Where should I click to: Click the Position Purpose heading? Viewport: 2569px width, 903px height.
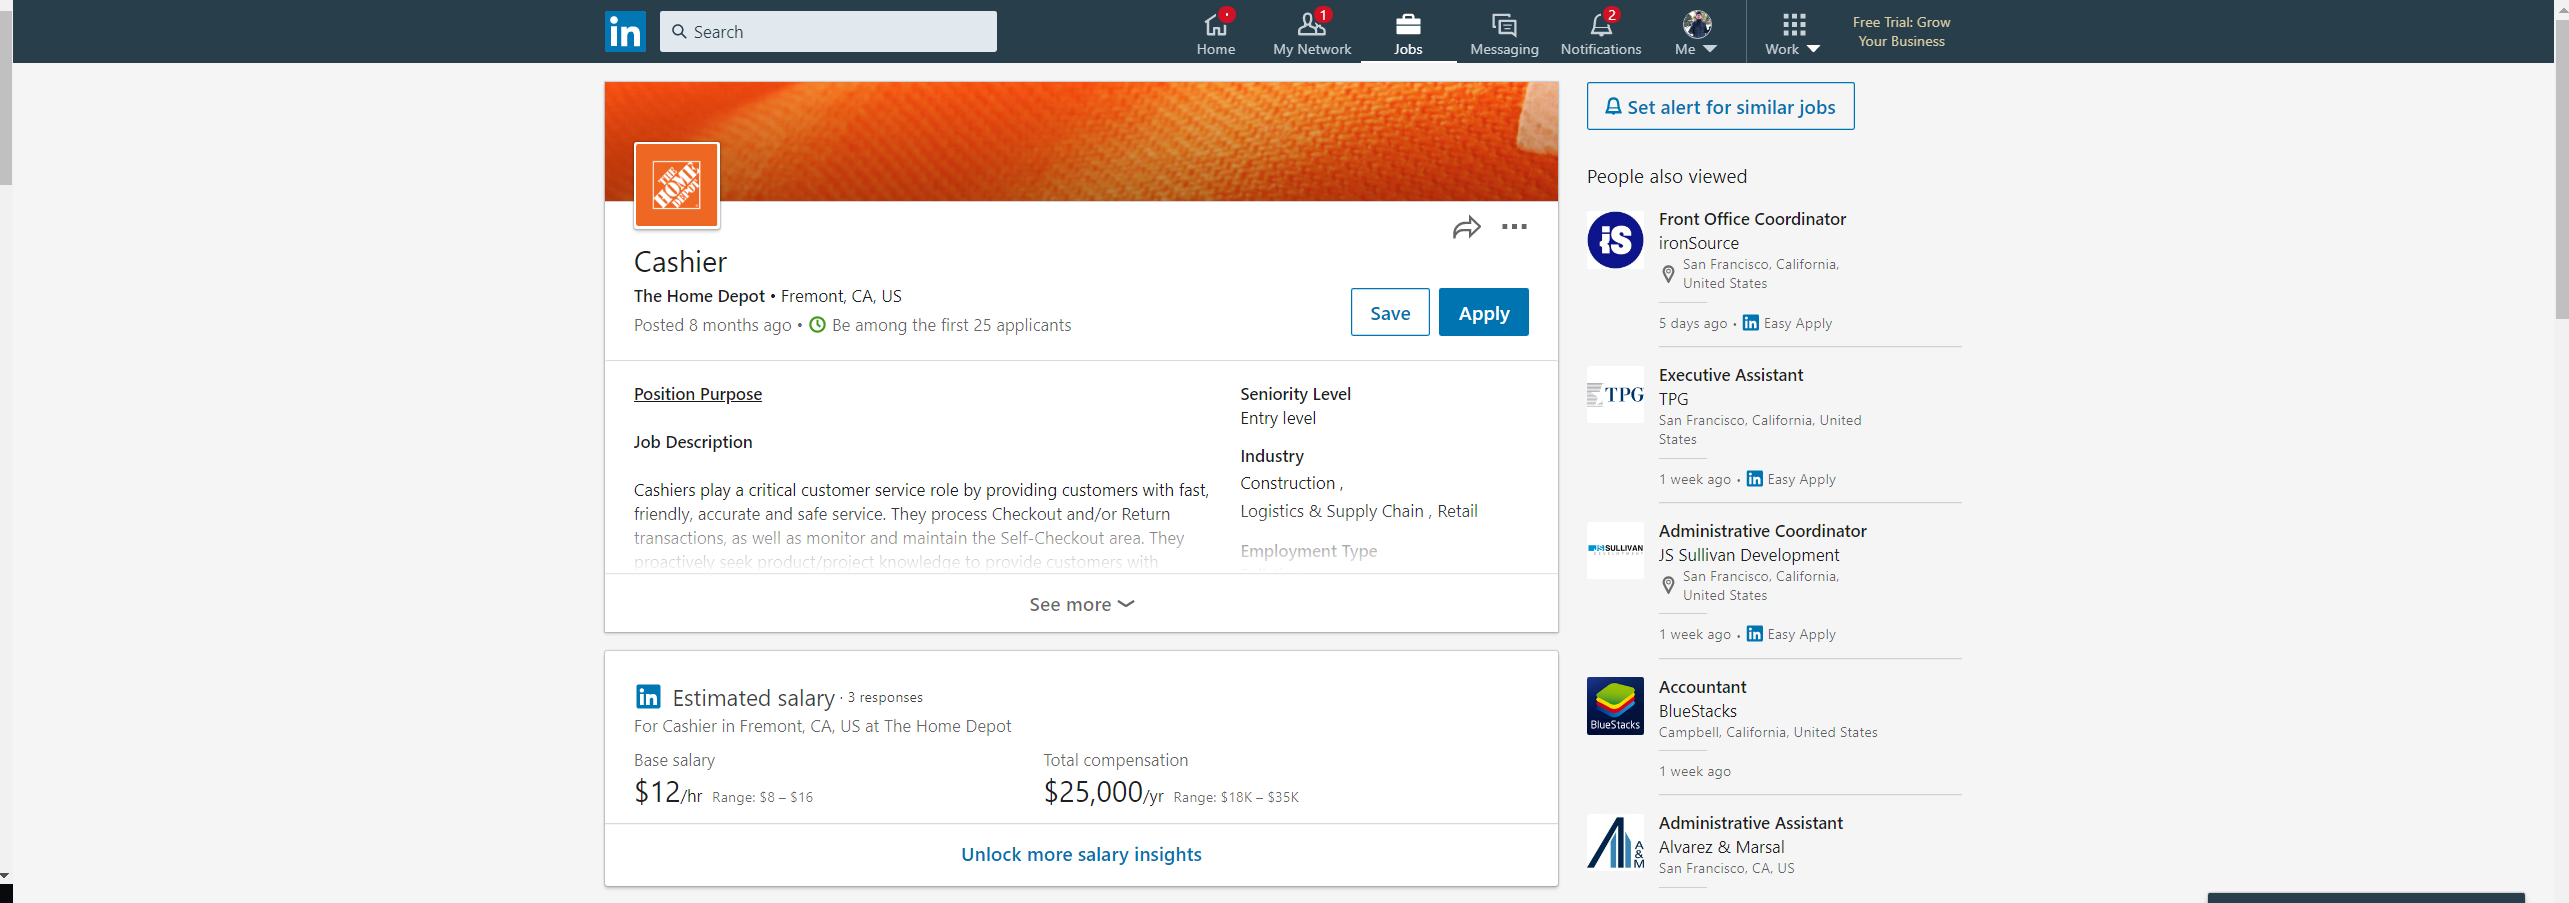[698, 394]
